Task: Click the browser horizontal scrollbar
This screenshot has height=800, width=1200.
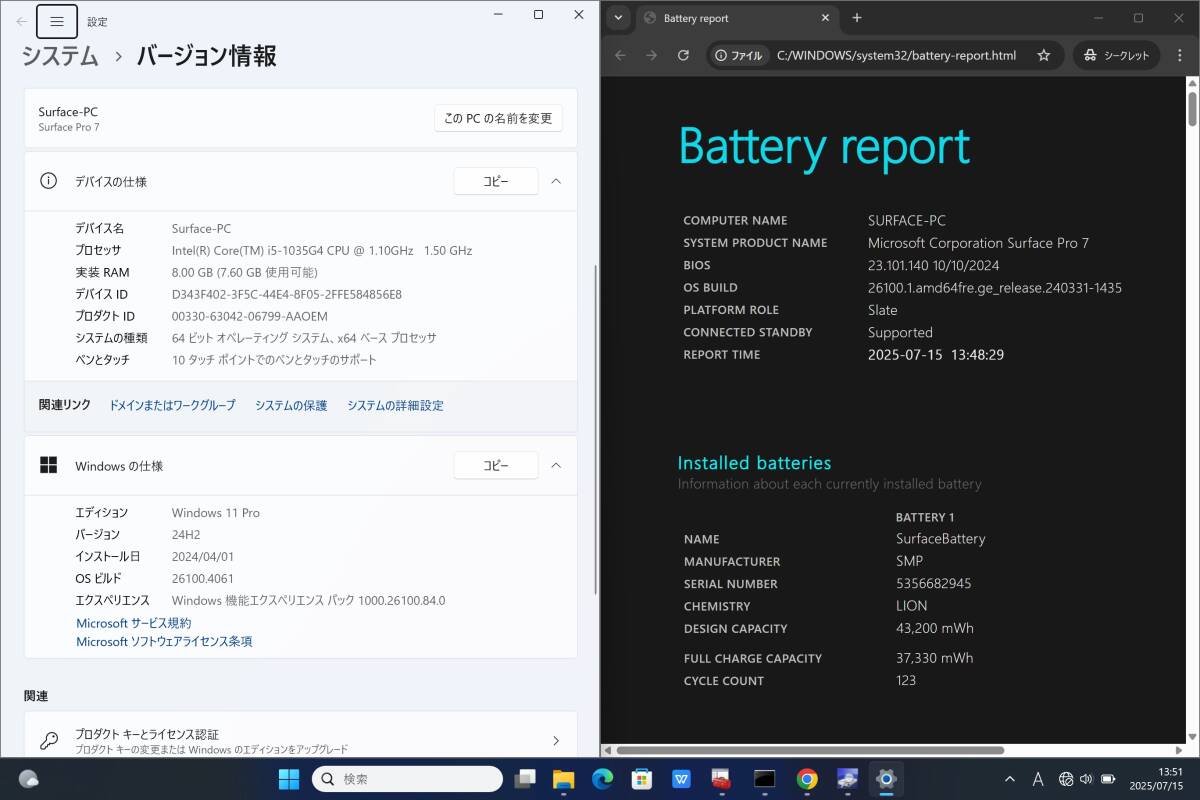Action: tap(810, 750)
